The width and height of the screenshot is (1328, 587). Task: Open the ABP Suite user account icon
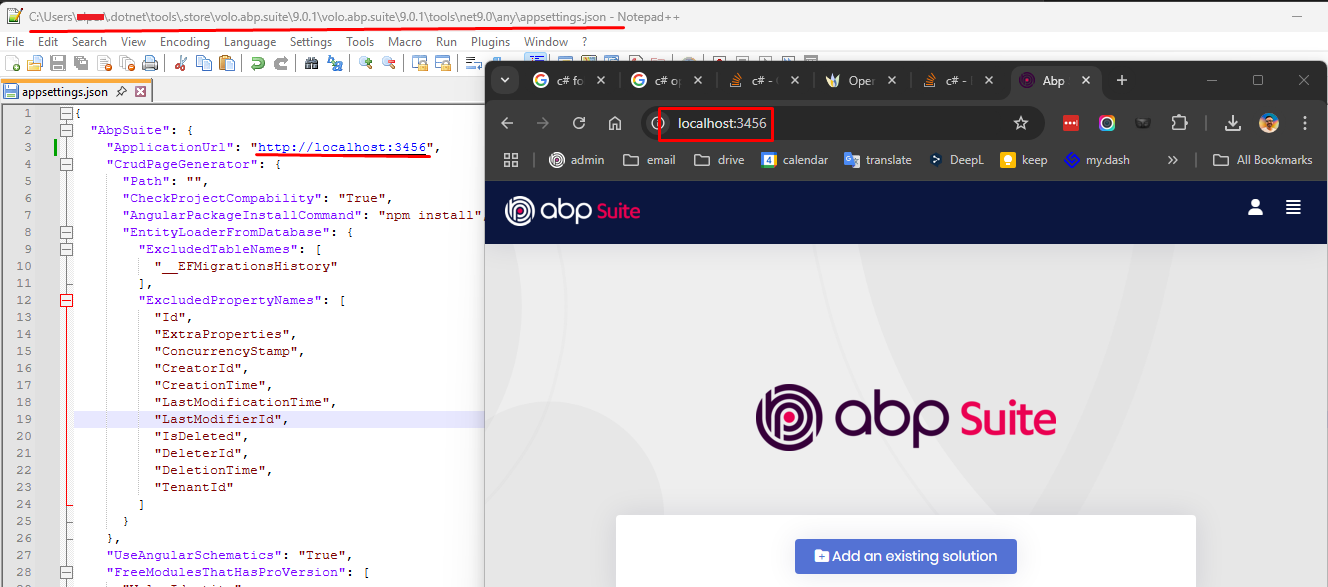1255,207
